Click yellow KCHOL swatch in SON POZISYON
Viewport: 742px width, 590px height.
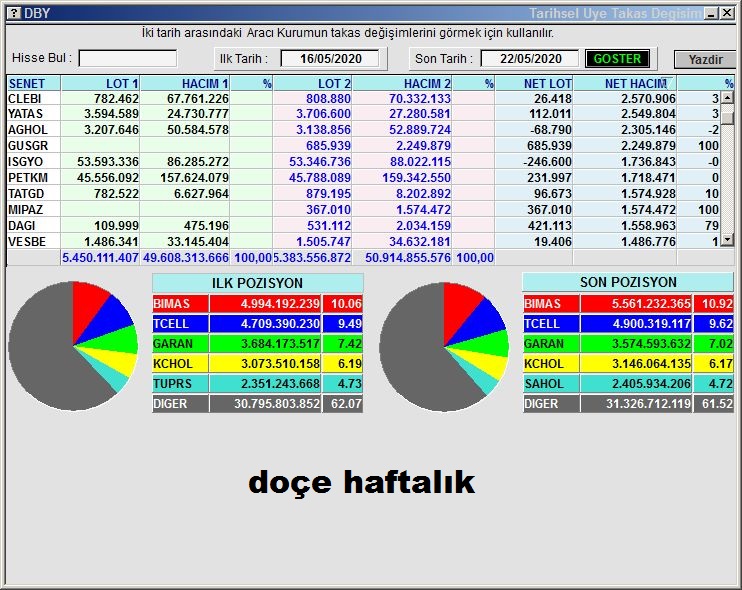click(x=551, y=364)
